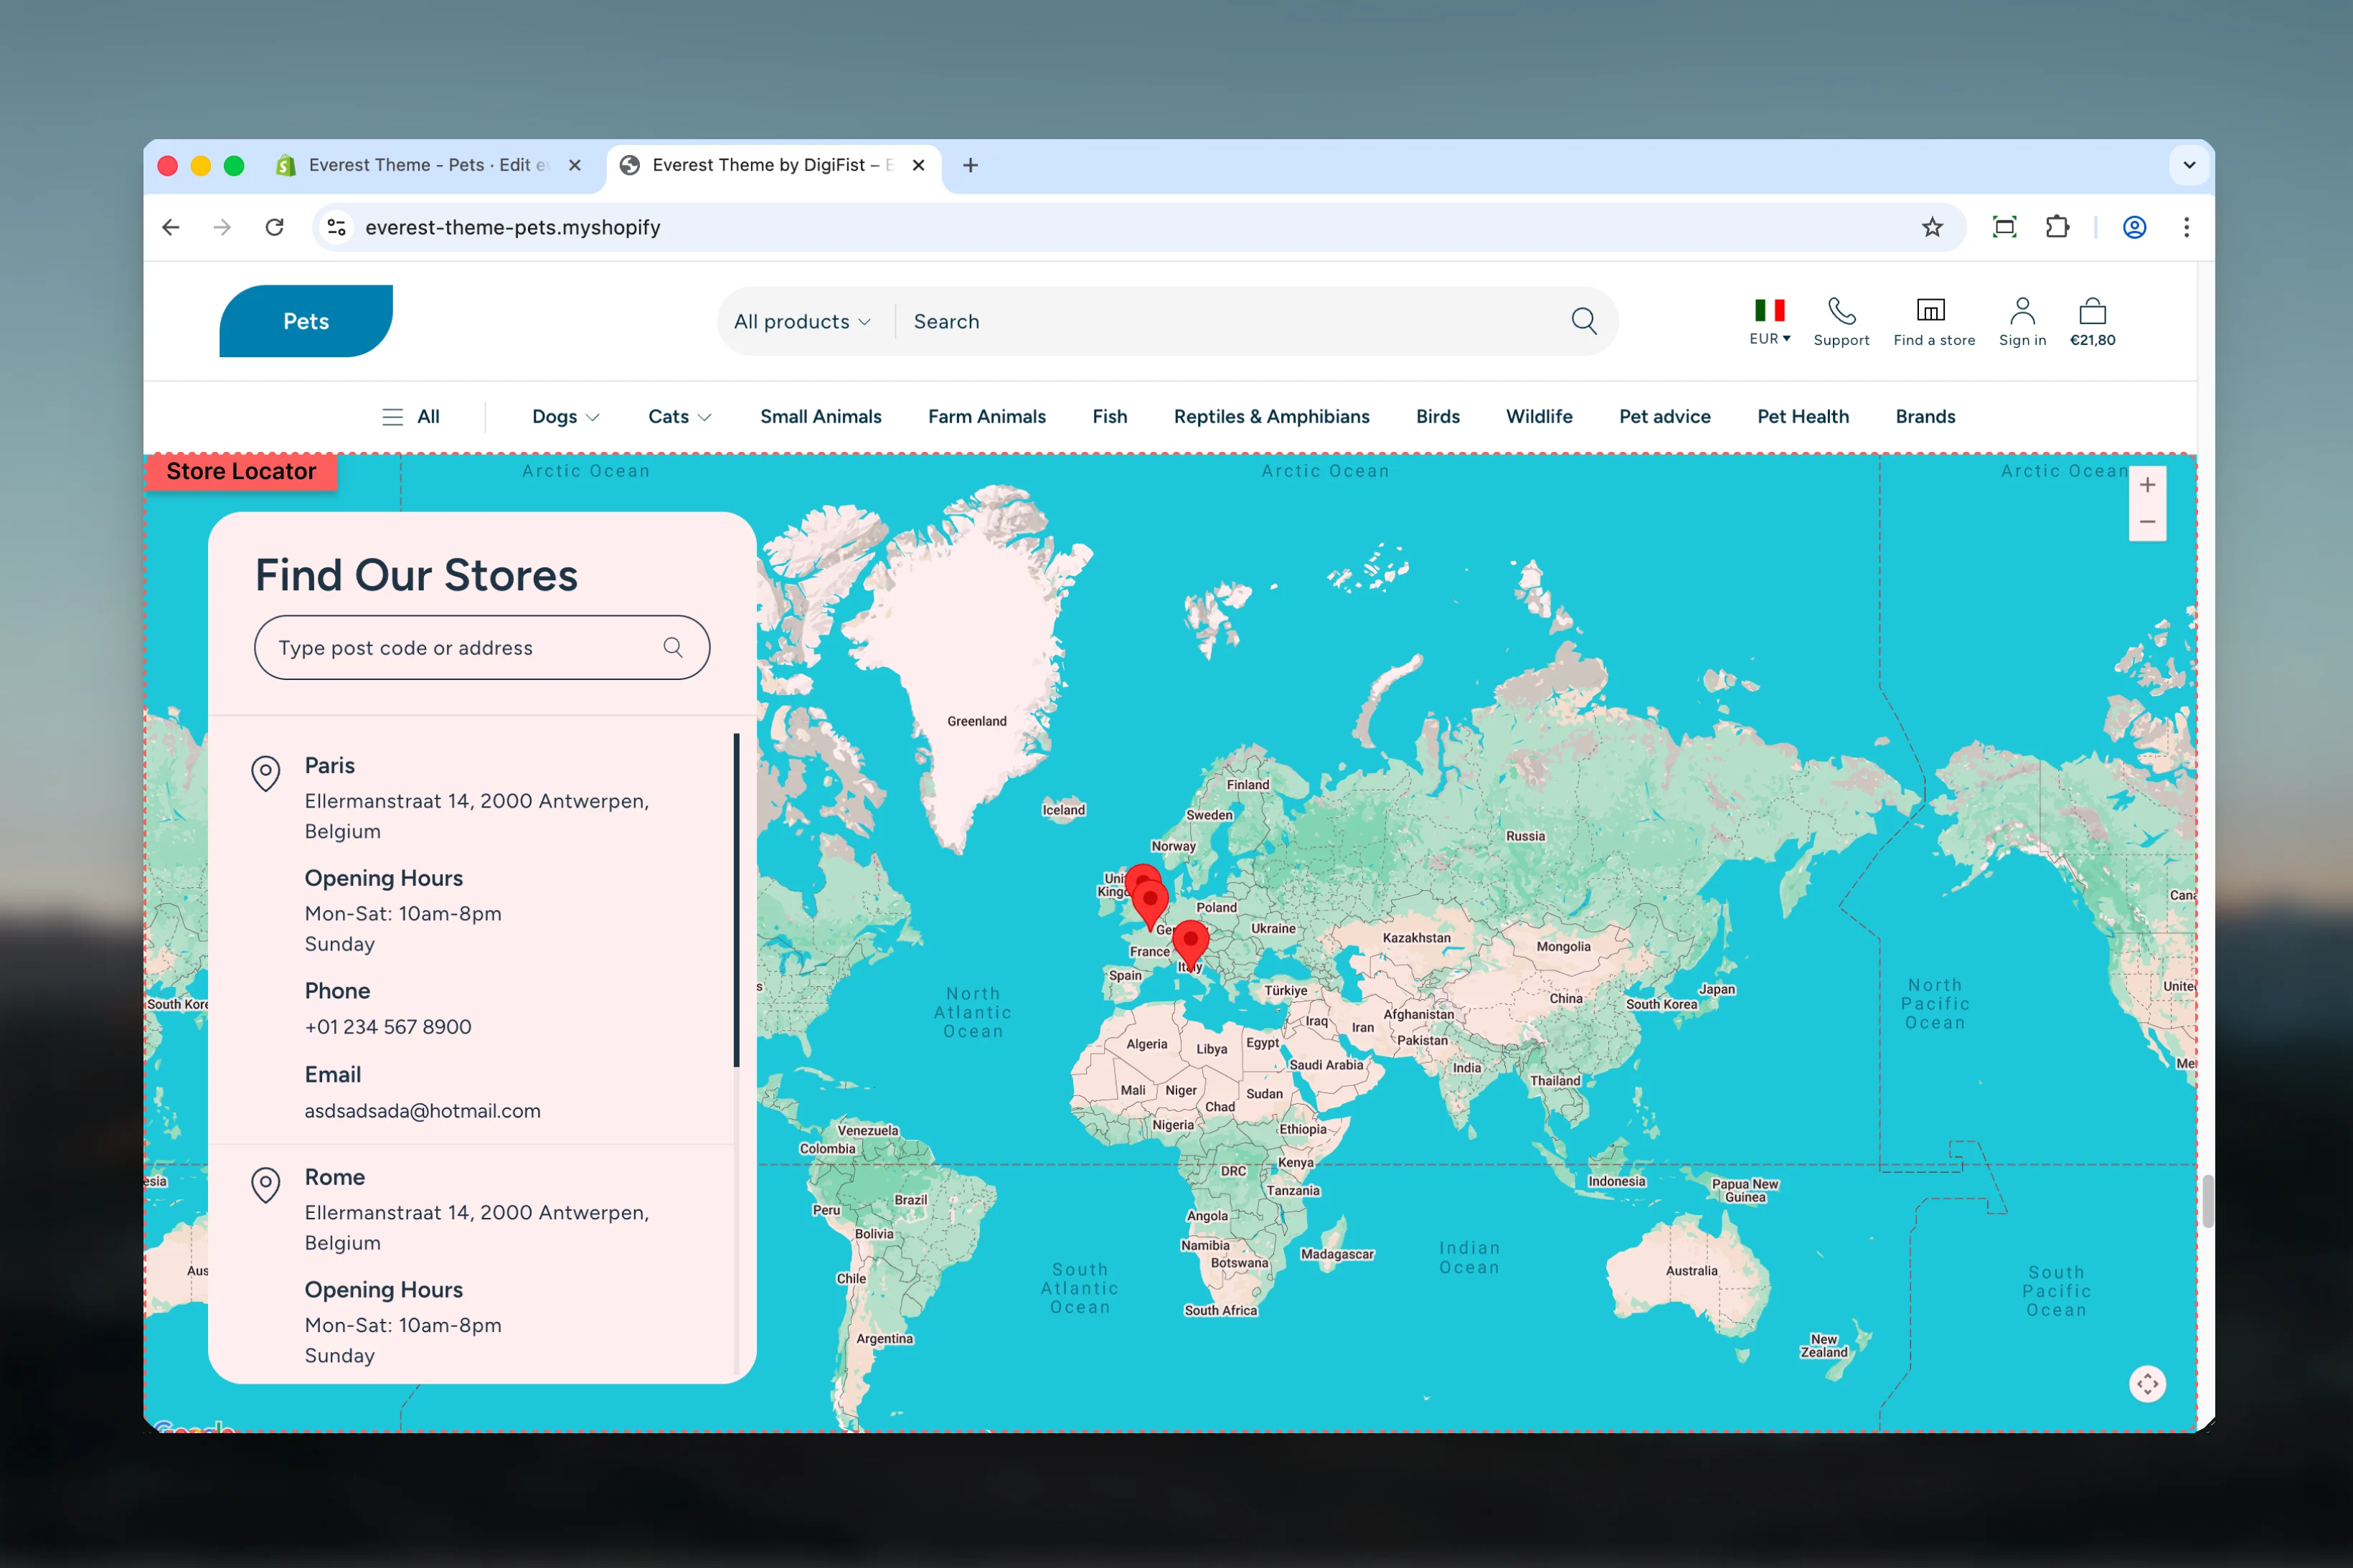Click the Sign in account icon
This screenshot has width=2353, height=1568.
(x=2022, y=322)
